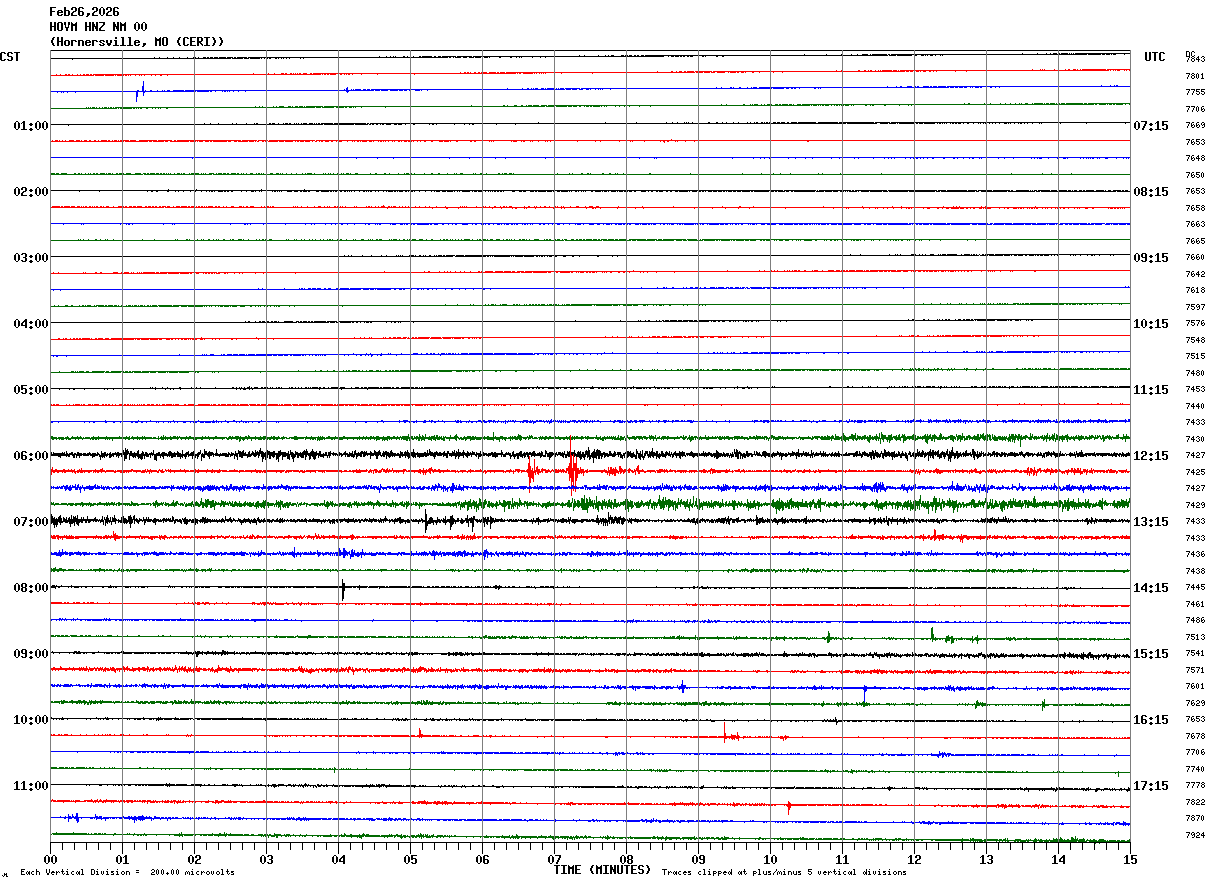Click the Hornersville, MO (CERI) location text
This screenshot has width=1210, height=886.
pos(137,42)
